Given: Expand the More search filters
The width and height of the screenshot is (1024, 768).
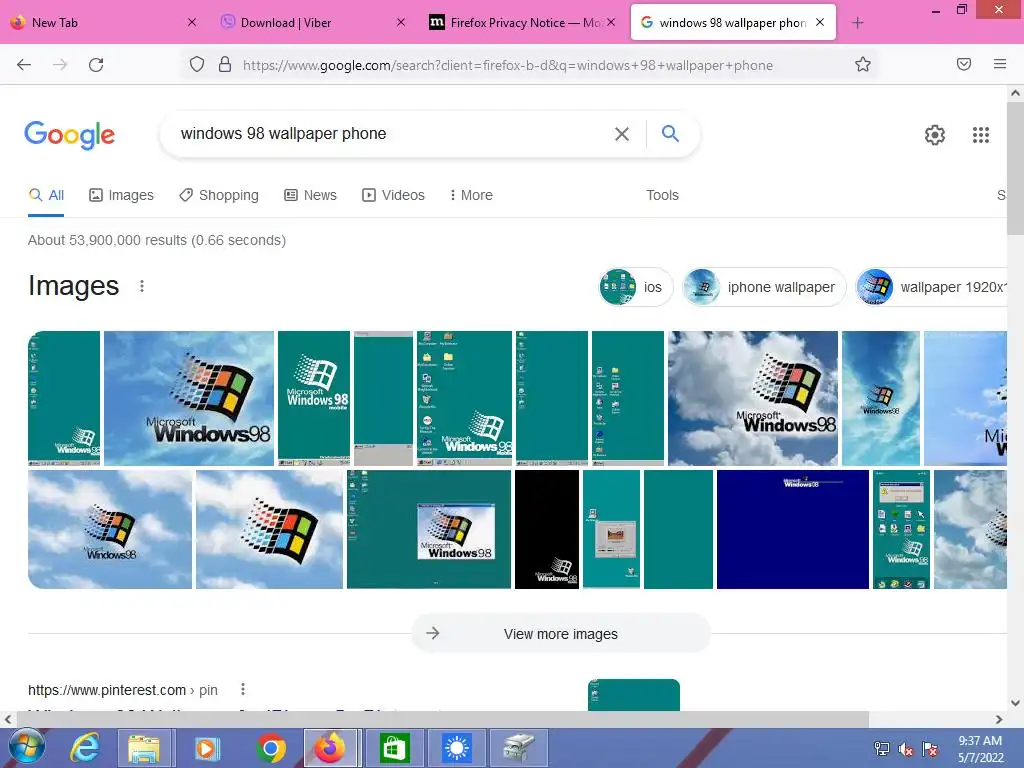Looking at the screenshot, I should pos(471,195).
